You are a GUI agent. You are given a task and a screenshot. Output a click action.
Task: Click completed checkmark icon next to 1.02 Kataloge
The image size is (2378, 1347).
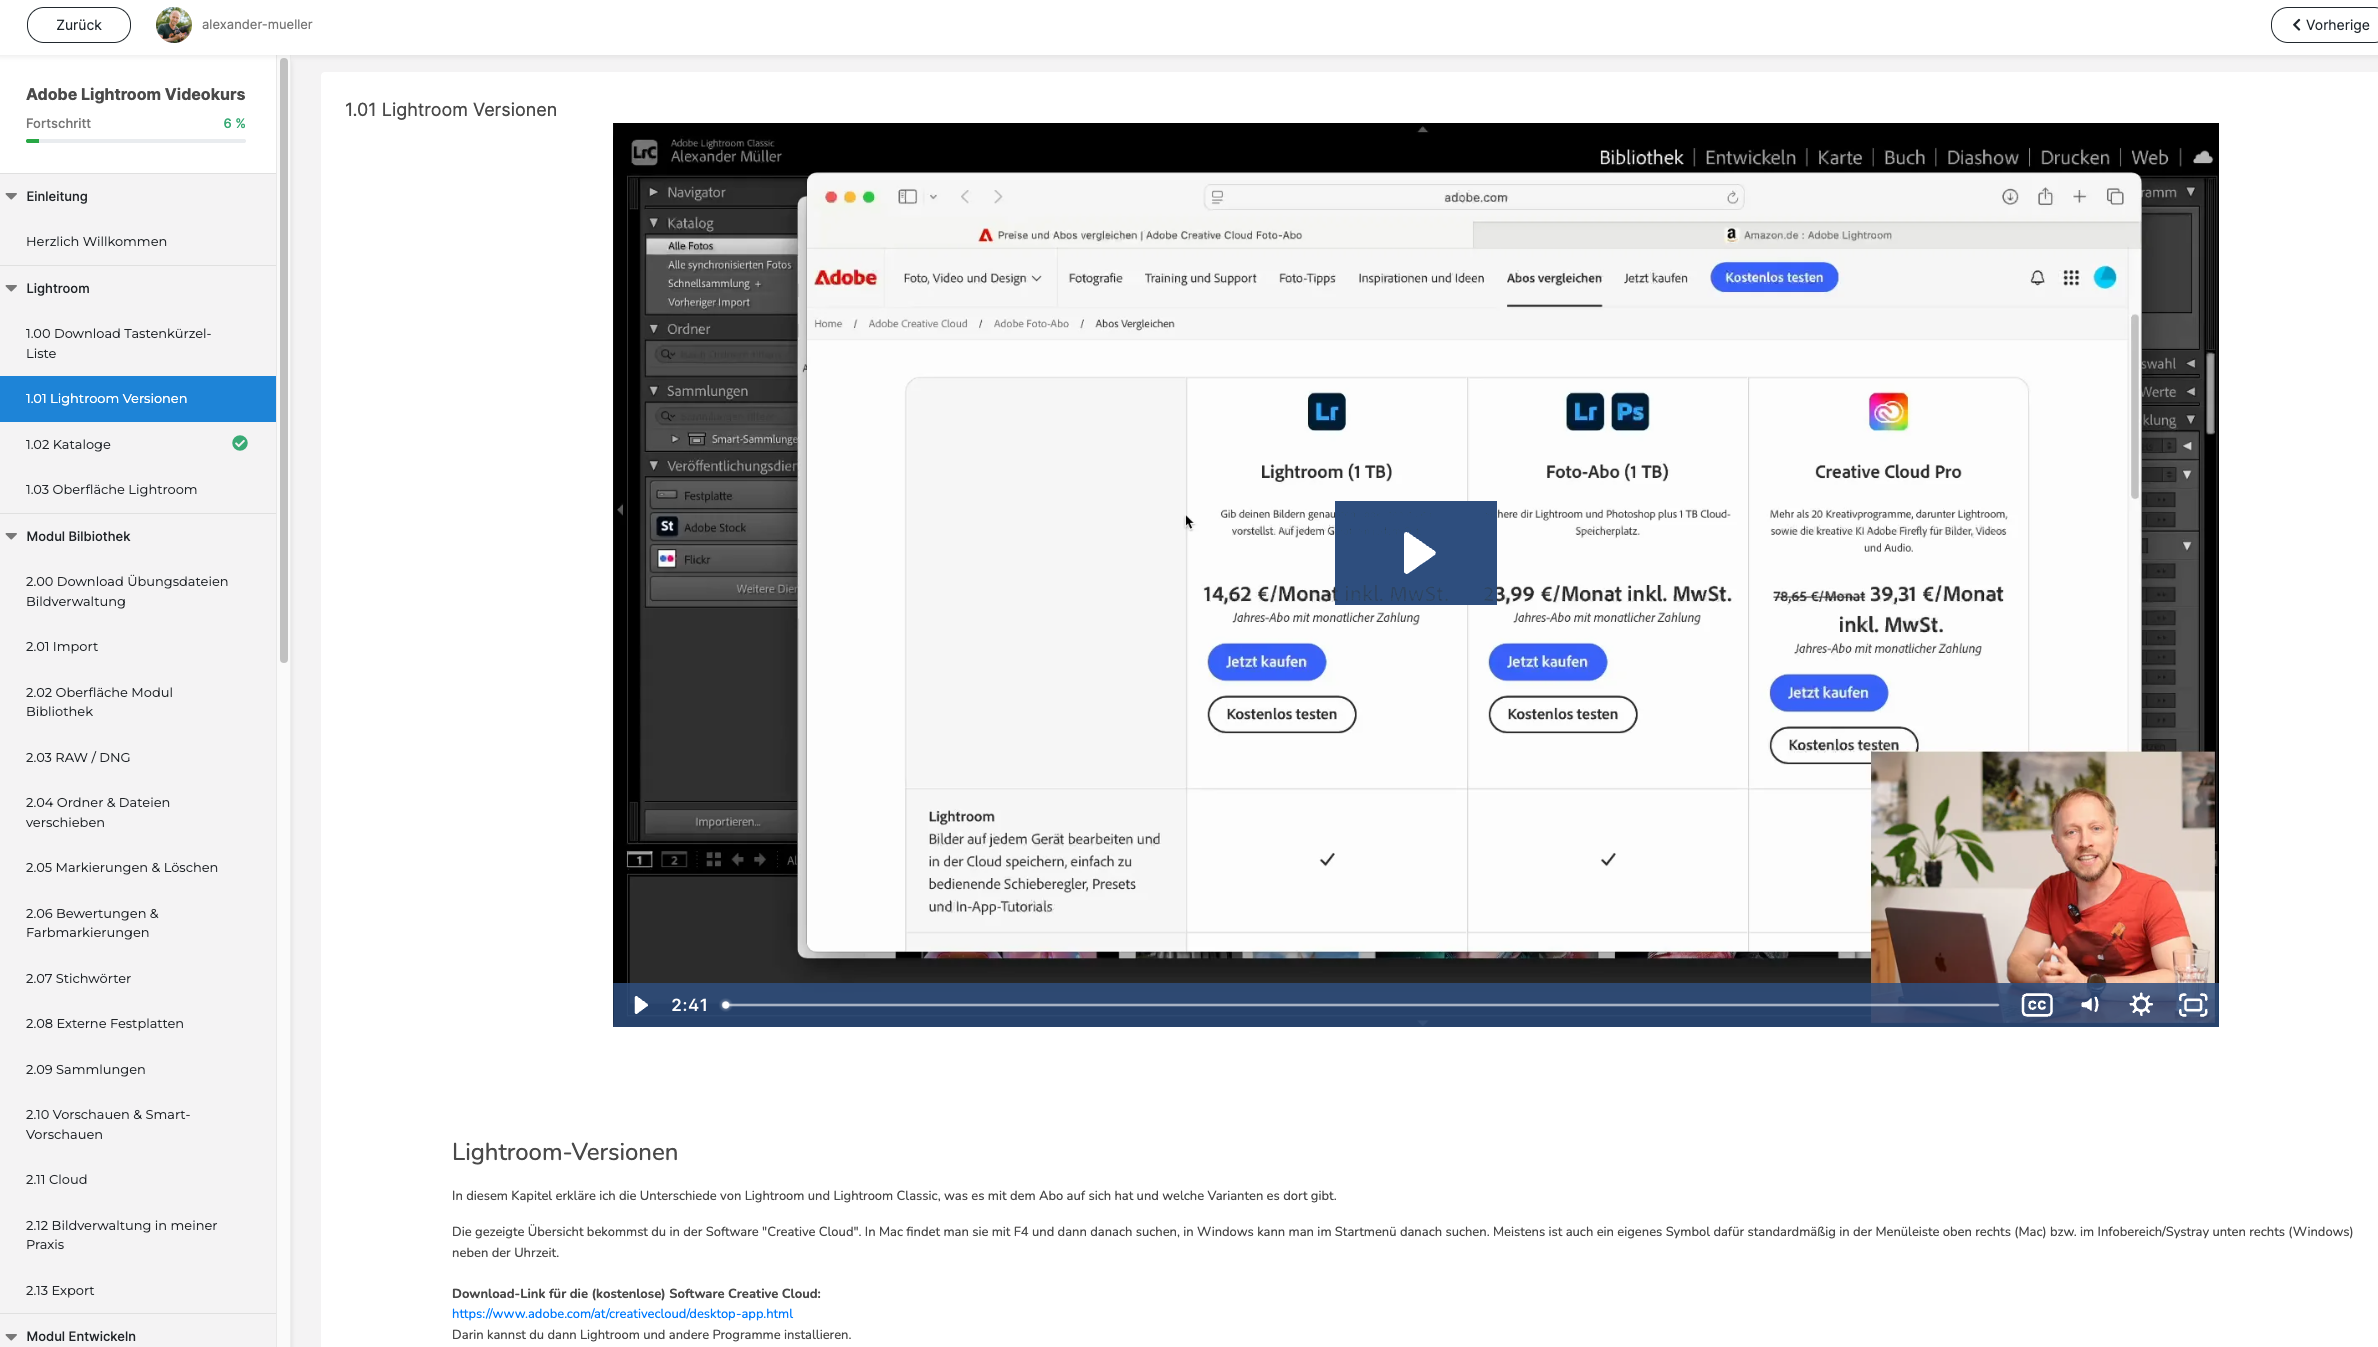pyautogui.click(x=240, y=443)
